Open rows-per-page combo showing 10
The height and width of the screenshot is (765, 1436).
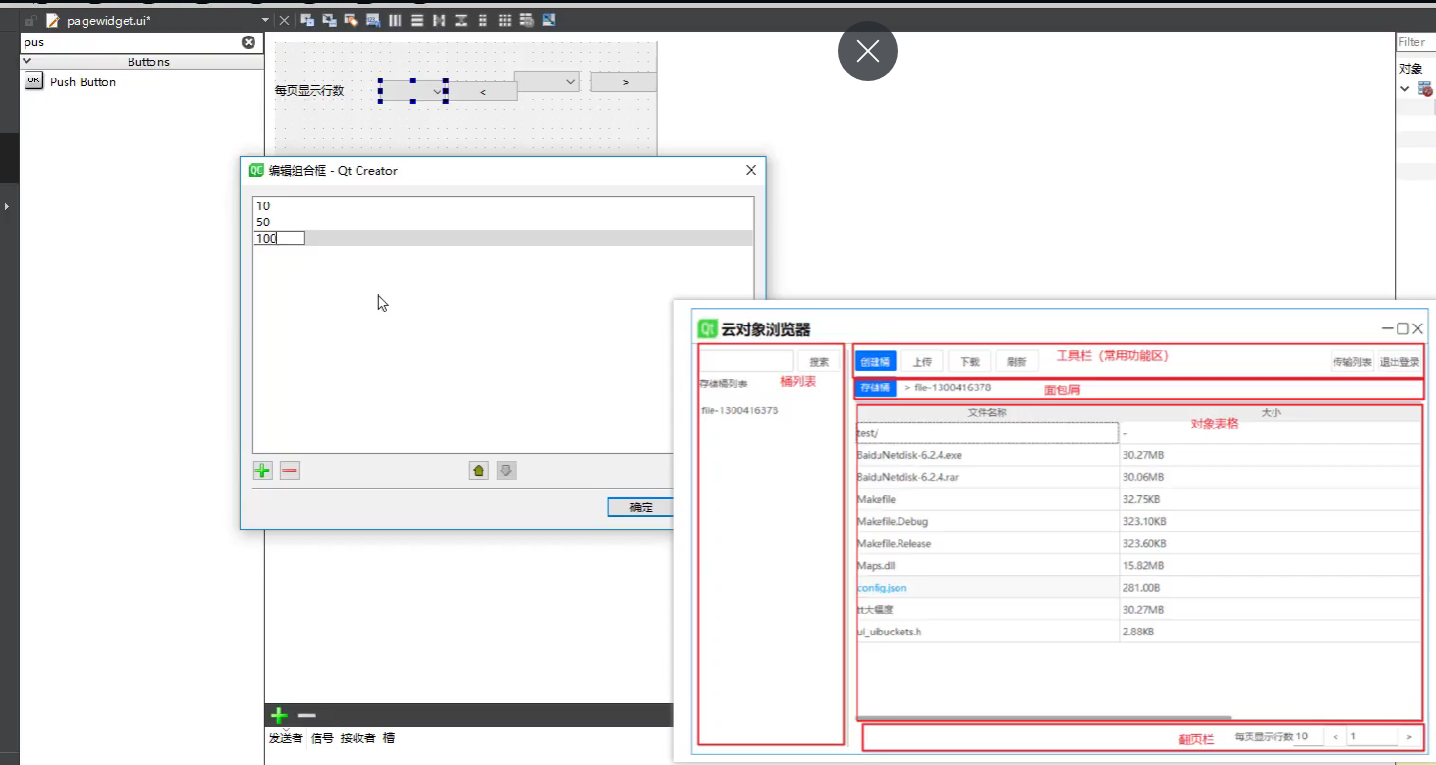click(x=1307, y=736)
